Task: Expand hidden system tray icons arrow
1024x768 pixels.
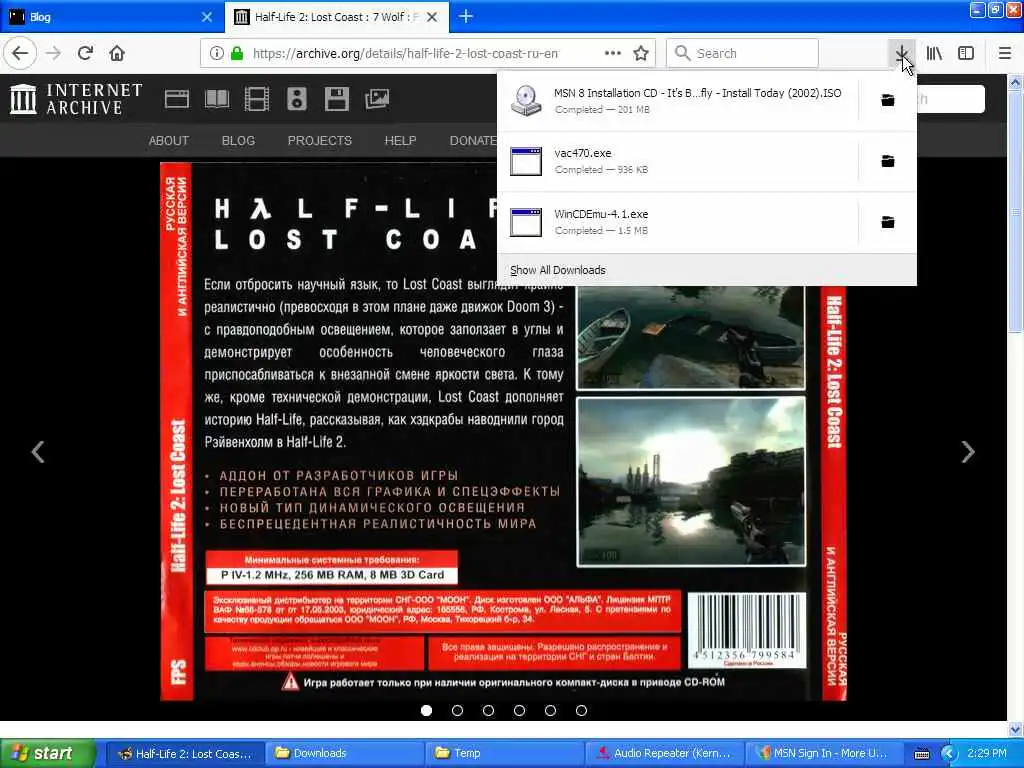Action: [x=949, y=754]
